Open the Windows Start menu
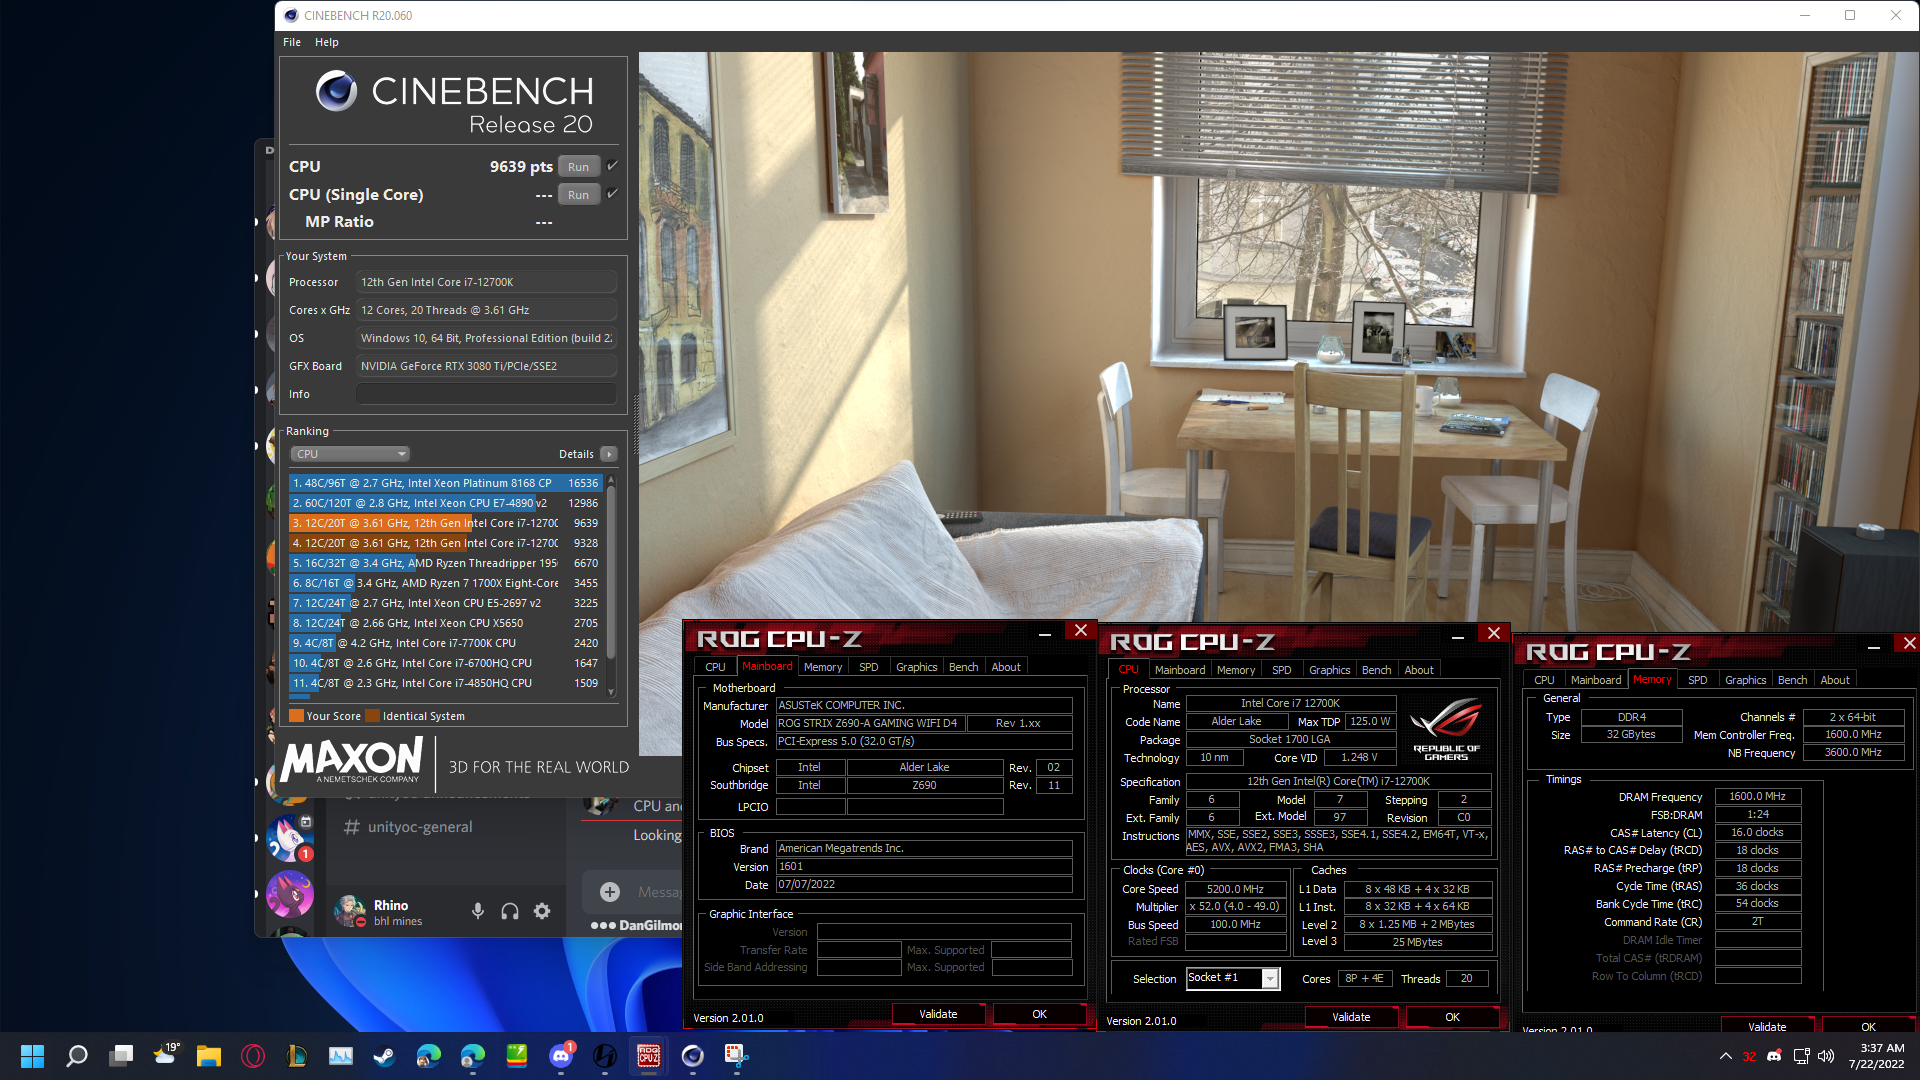The image size is (1920, 1080). [x=33, y=1056]
